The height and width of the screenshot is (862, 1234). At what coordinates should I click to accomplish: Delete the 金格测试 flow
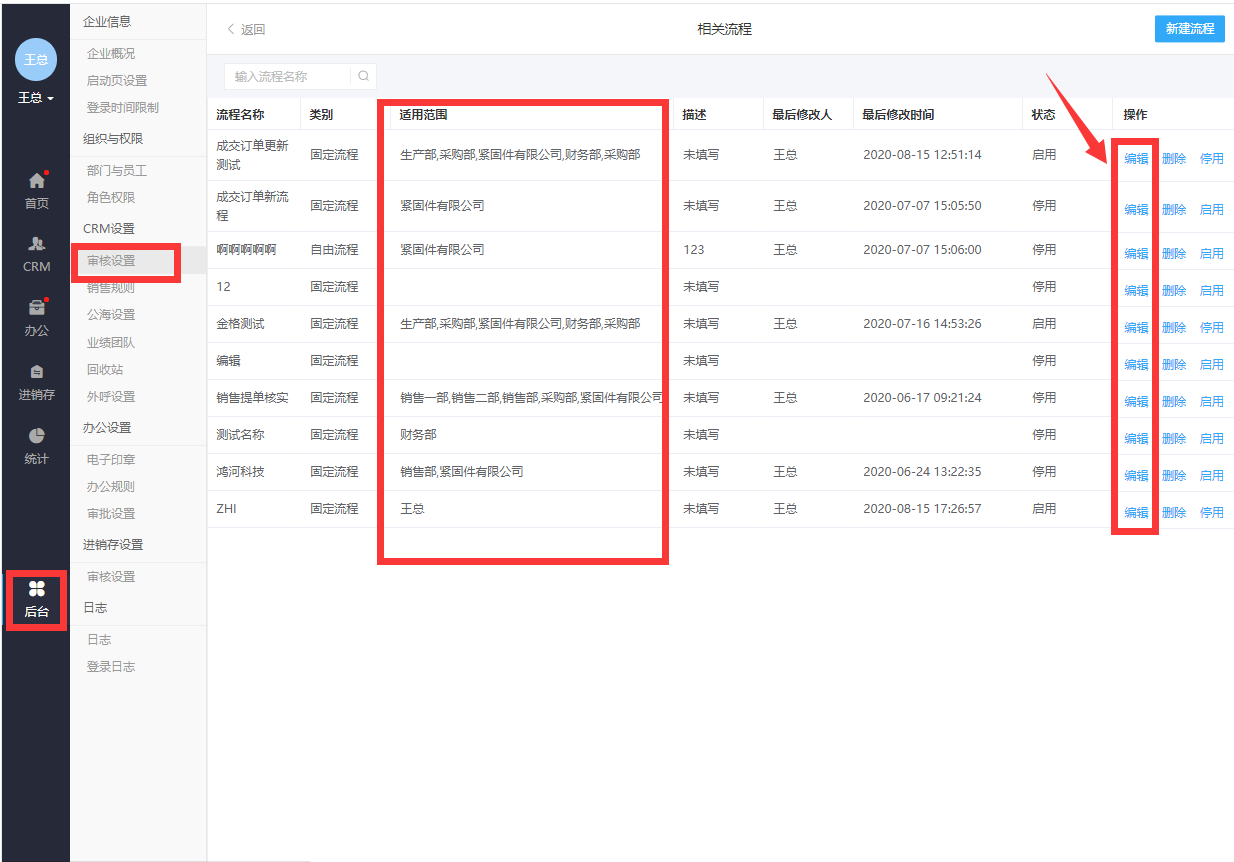coord(1174,328)
